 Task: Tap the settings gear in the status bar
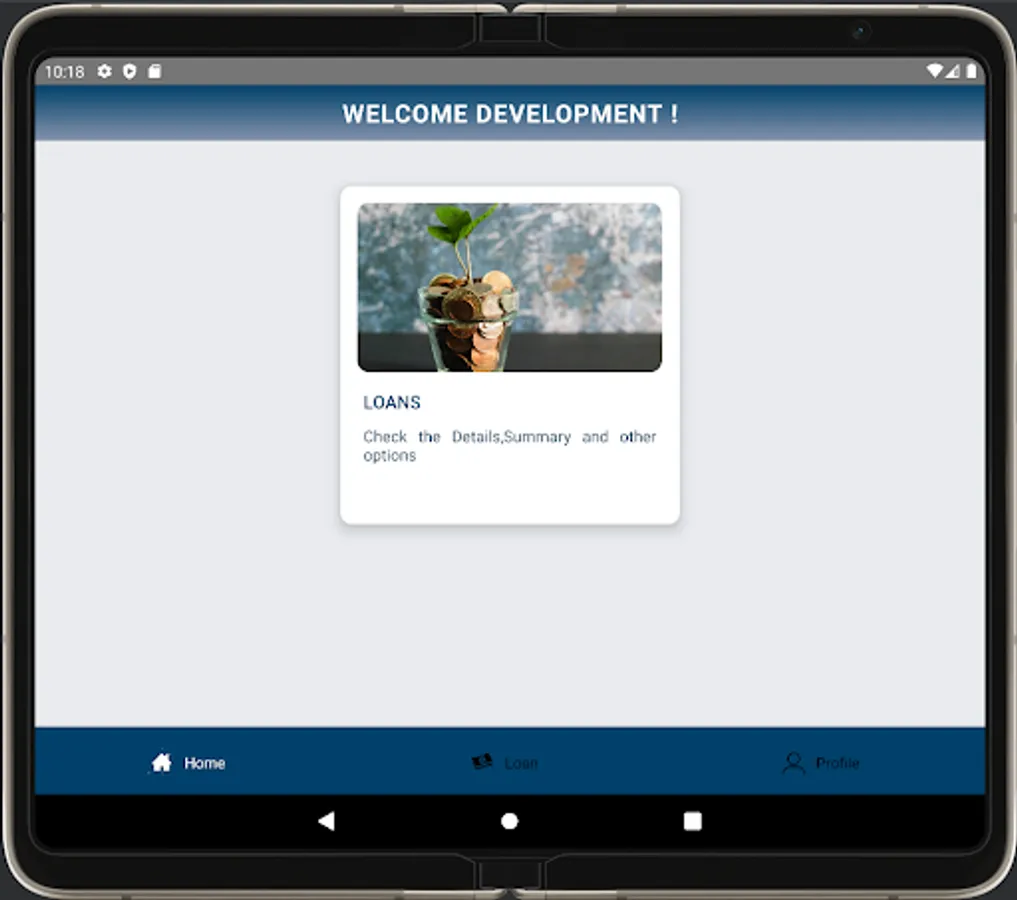coord(104,71)
